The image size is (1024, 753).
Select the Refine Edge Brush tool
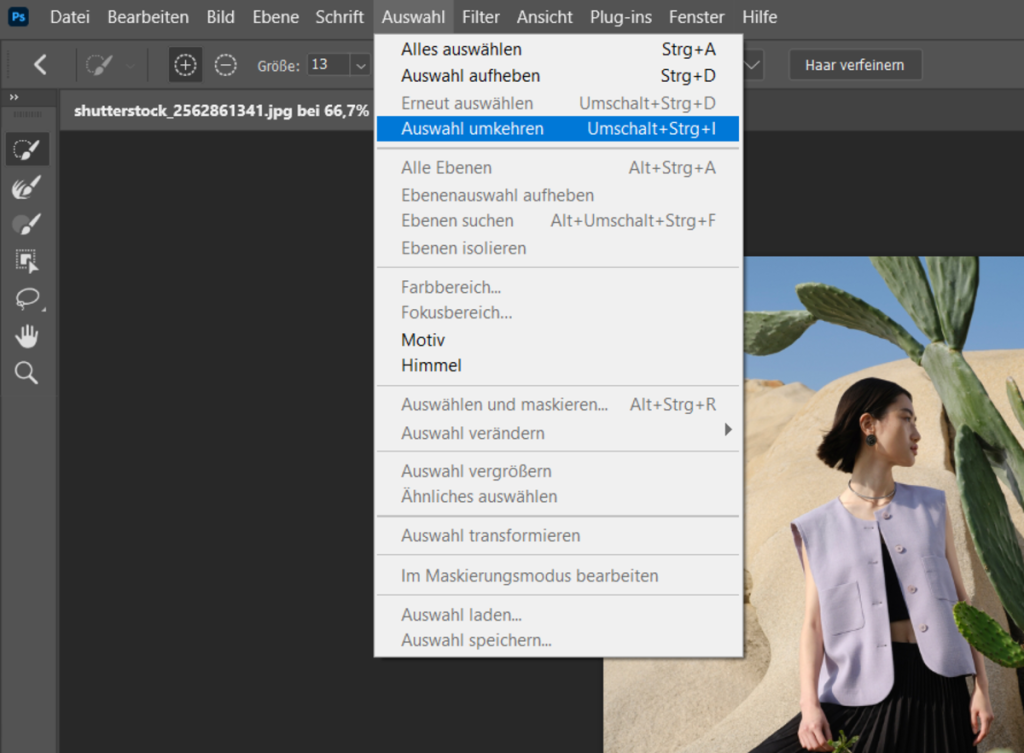point(27,186)
